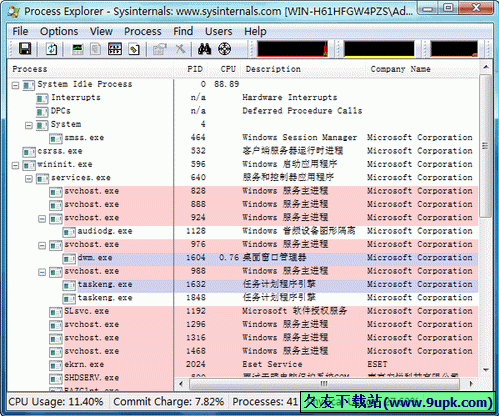499x416 pixels.
Task: Click the vertical scrollbar up arrow
Action: coord(486,67)
